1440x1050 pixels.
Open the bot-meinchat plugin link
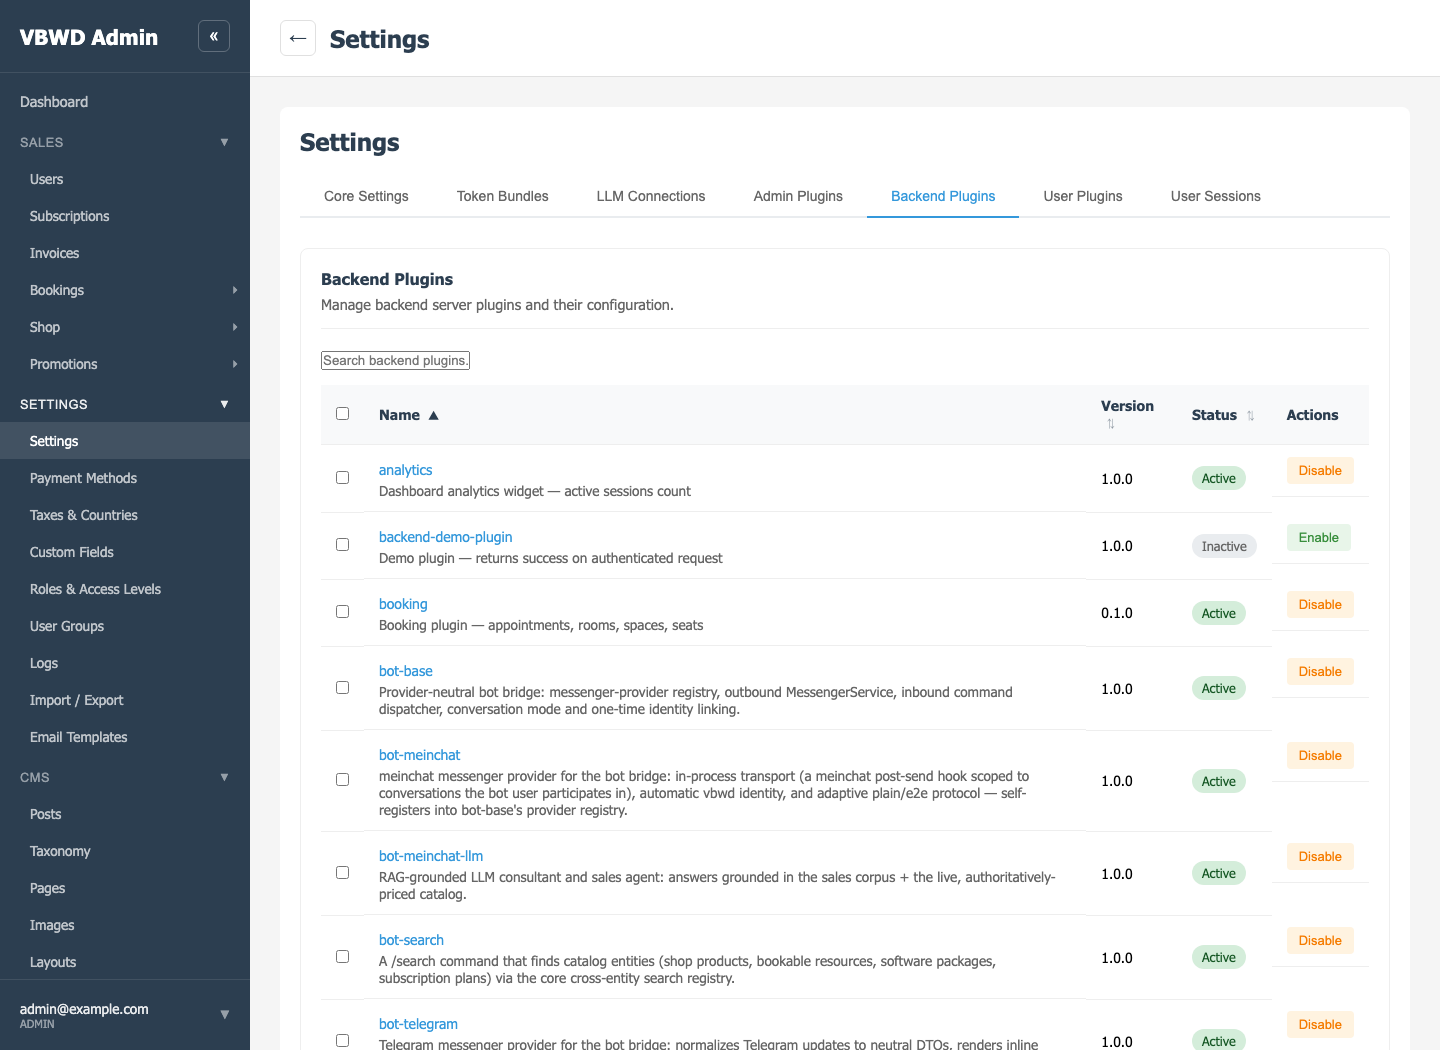pyautogui.click(x=419, y=755)
